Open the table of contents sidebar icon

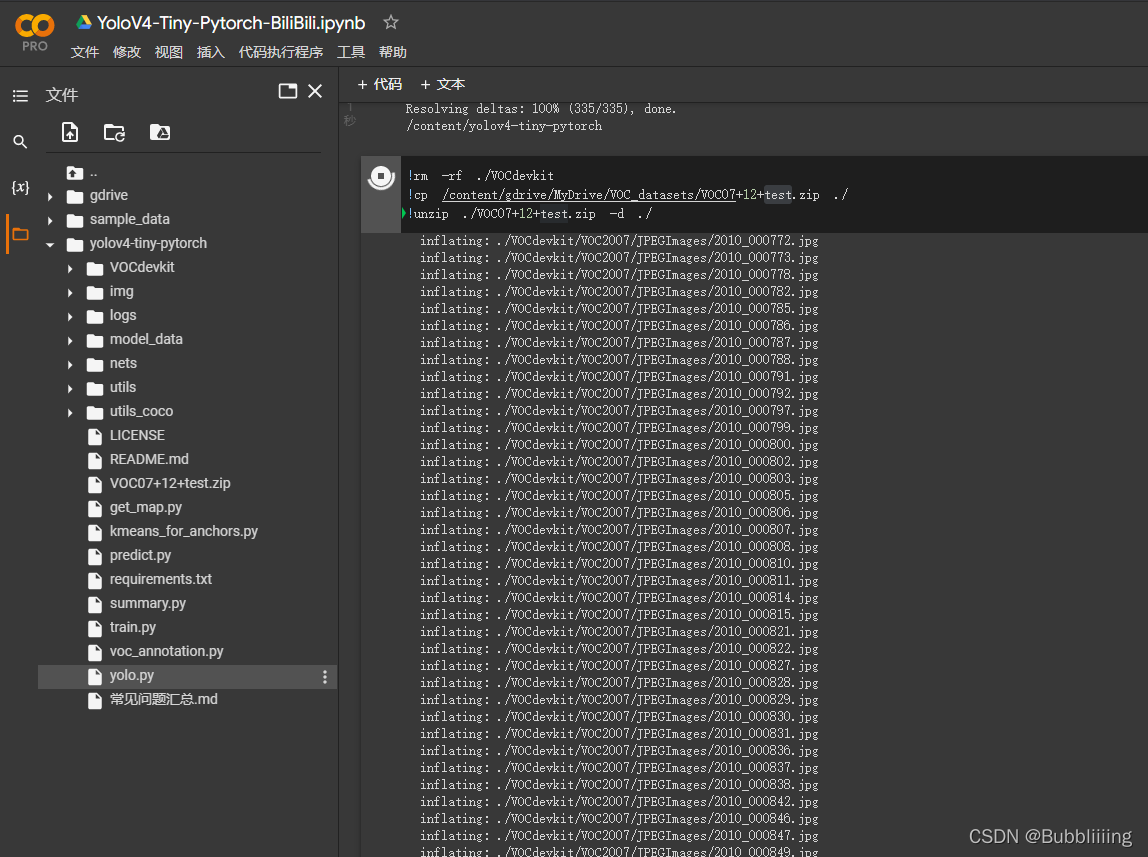click(20, 96)
